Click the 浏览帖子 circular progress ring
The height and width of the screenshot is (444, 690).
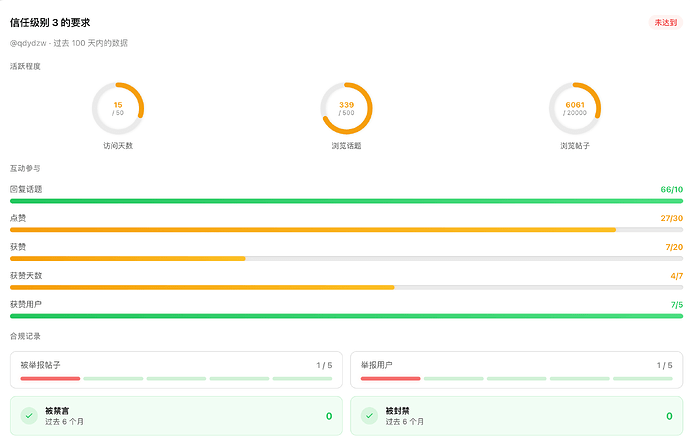575,108
